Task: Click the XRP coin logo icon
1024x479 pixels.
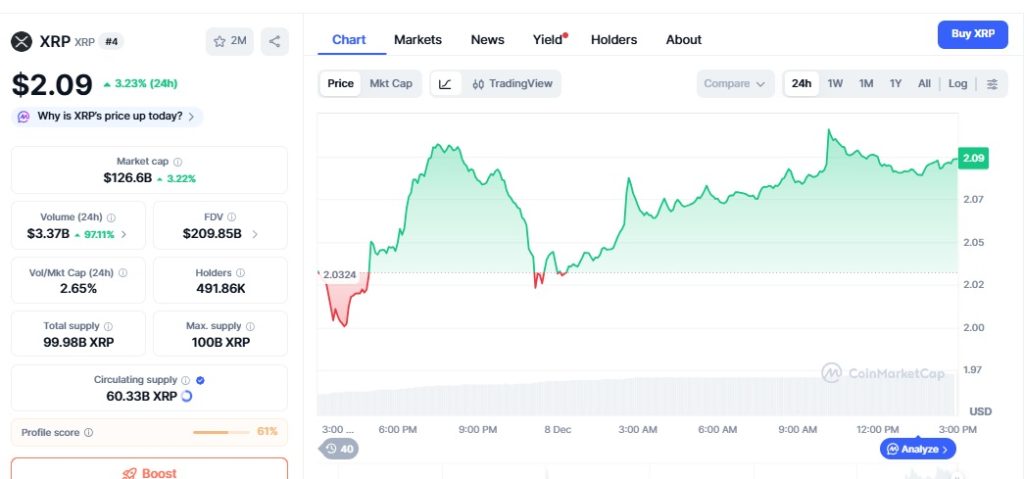Action: [22, 42]
